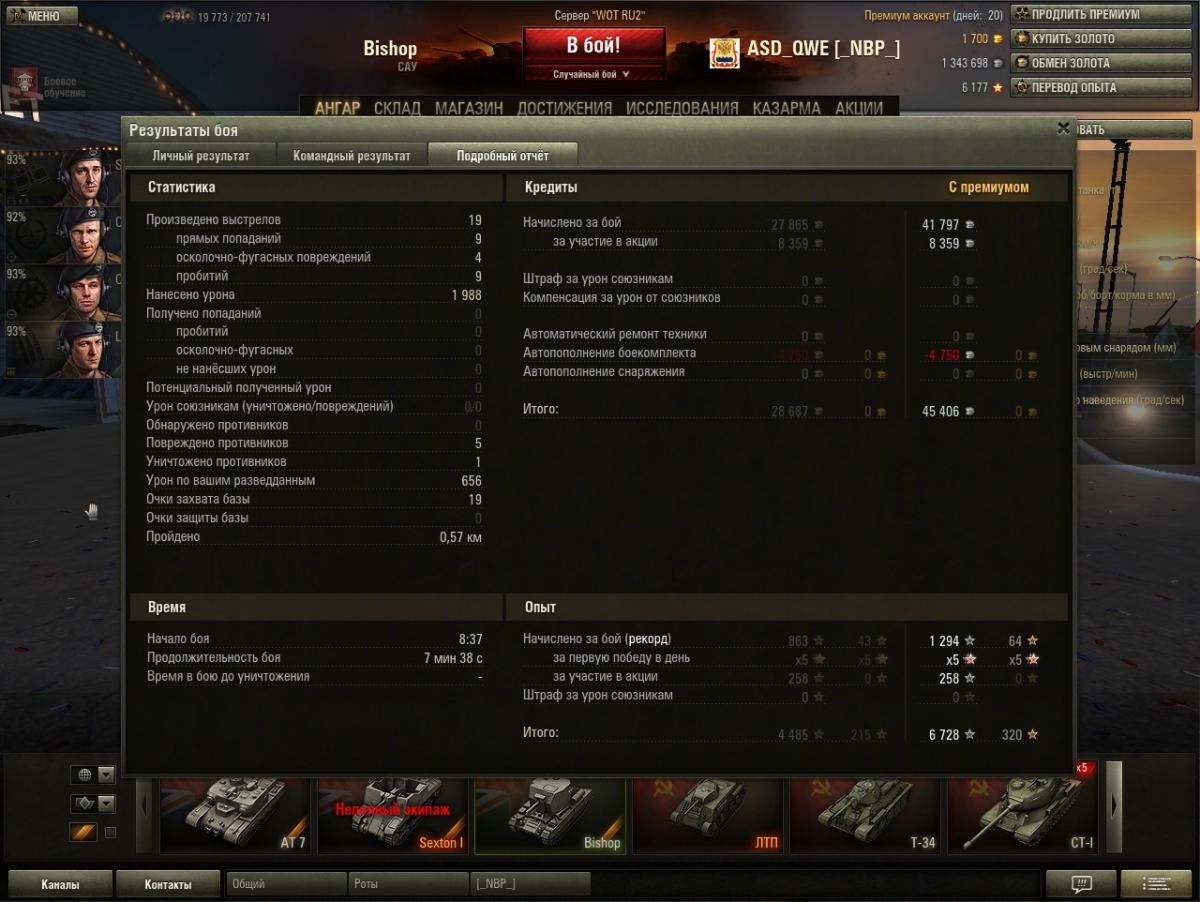The width and height of the screenshot is (1200, 902).
Task: Click the red В бой! button
Action: tap(594, 46)
